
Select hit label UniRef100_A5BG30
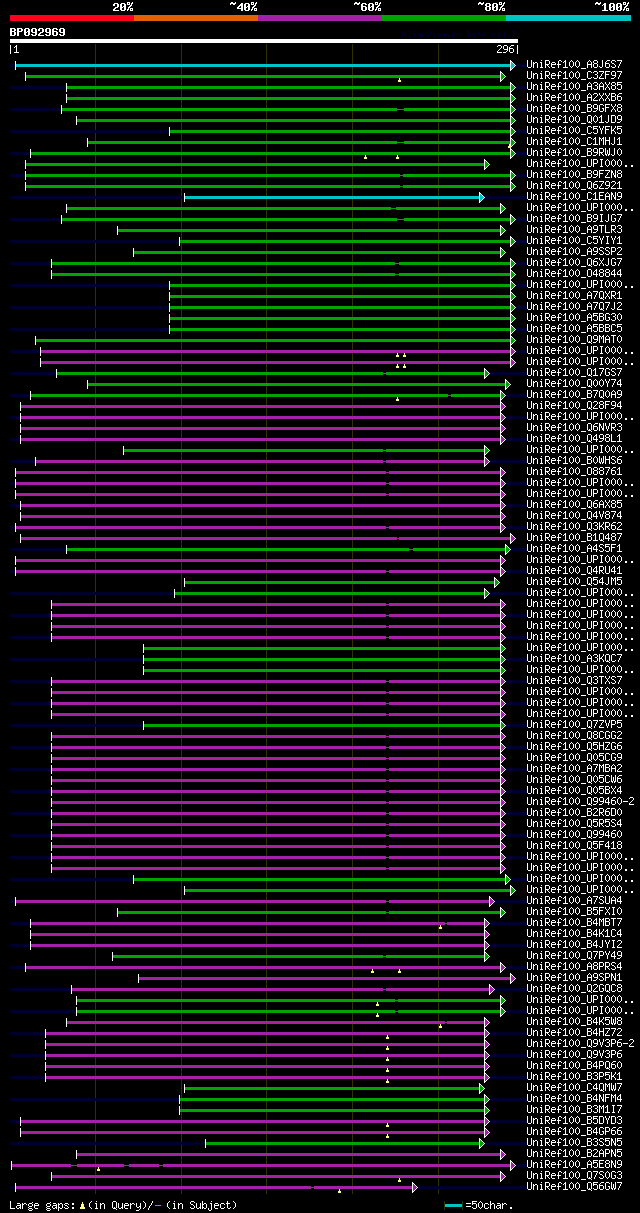pos(574,317)
